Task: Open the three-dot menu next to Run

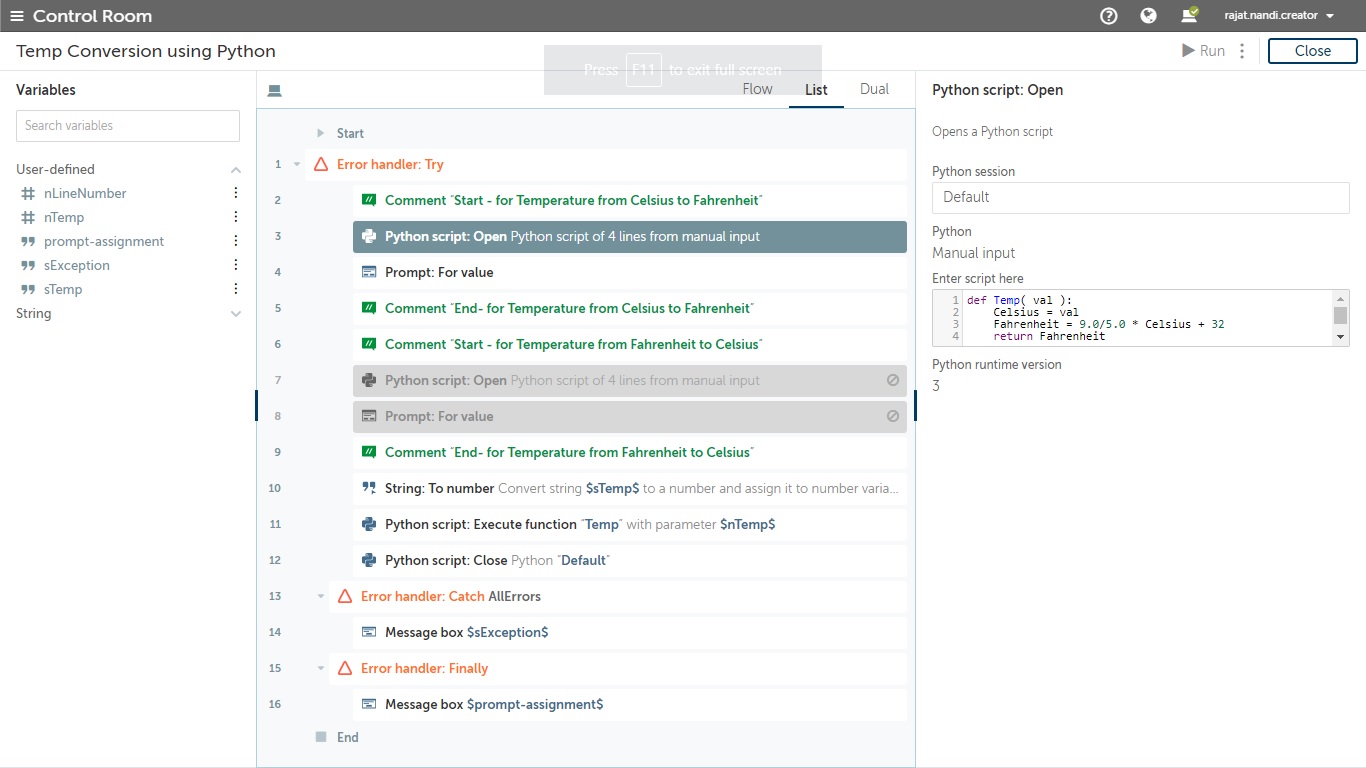Action: [1242, 51]
